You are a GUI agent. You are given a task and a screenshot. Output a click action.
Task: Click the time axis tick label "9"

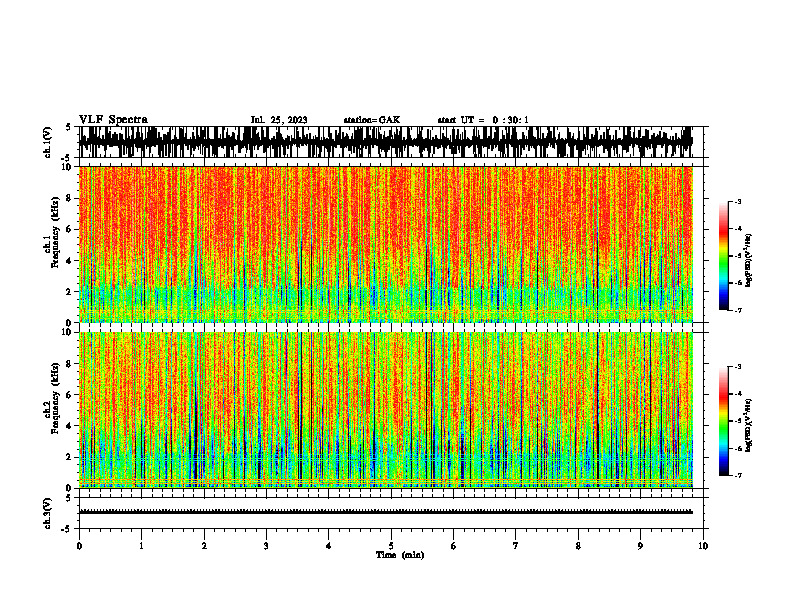640,546
